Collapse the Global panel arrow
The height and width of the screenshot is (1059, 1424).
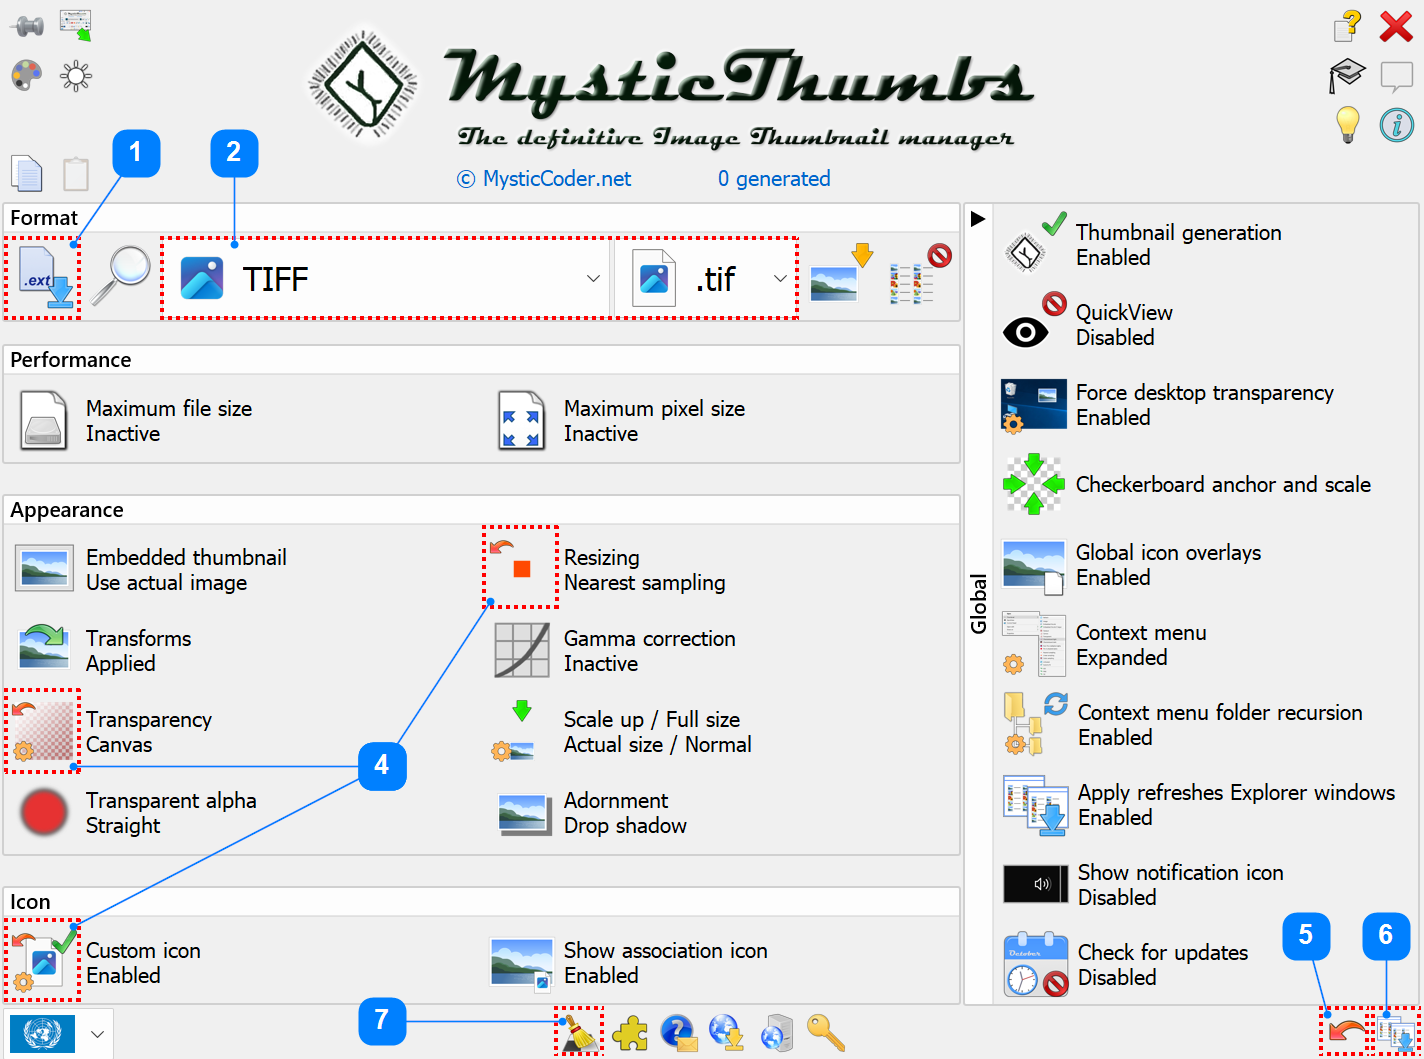[x=978, y=218]
